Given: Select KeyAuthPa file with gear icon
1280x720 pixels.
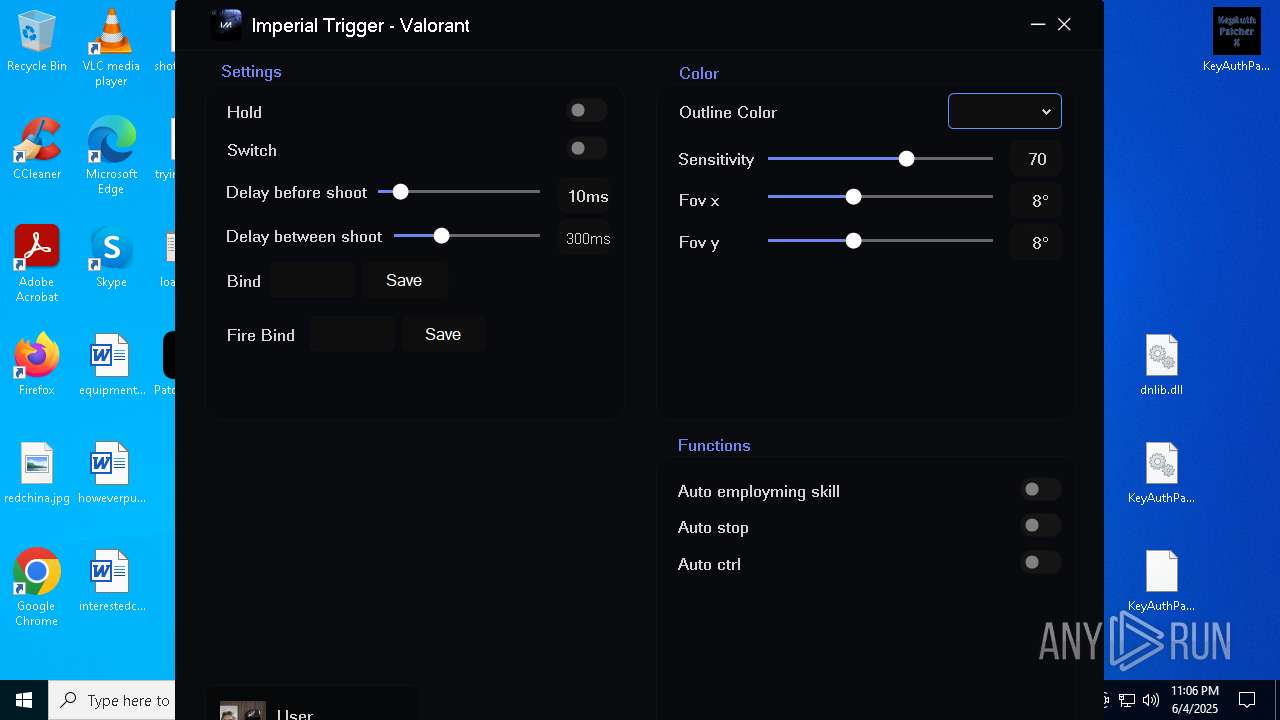Looking at the screenshot, I should 1161,473.
